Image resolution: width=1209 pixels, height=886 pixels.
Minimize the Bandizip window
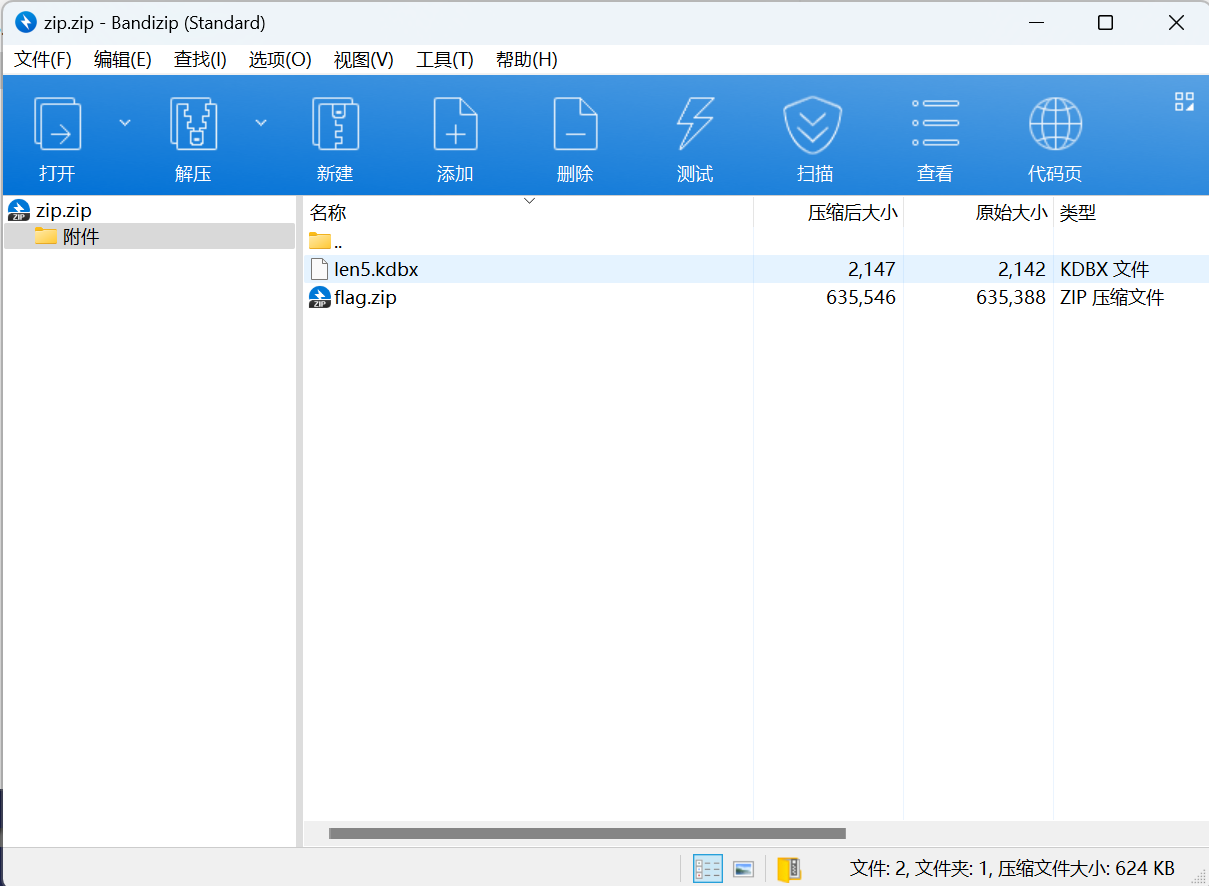(1036, 22)
